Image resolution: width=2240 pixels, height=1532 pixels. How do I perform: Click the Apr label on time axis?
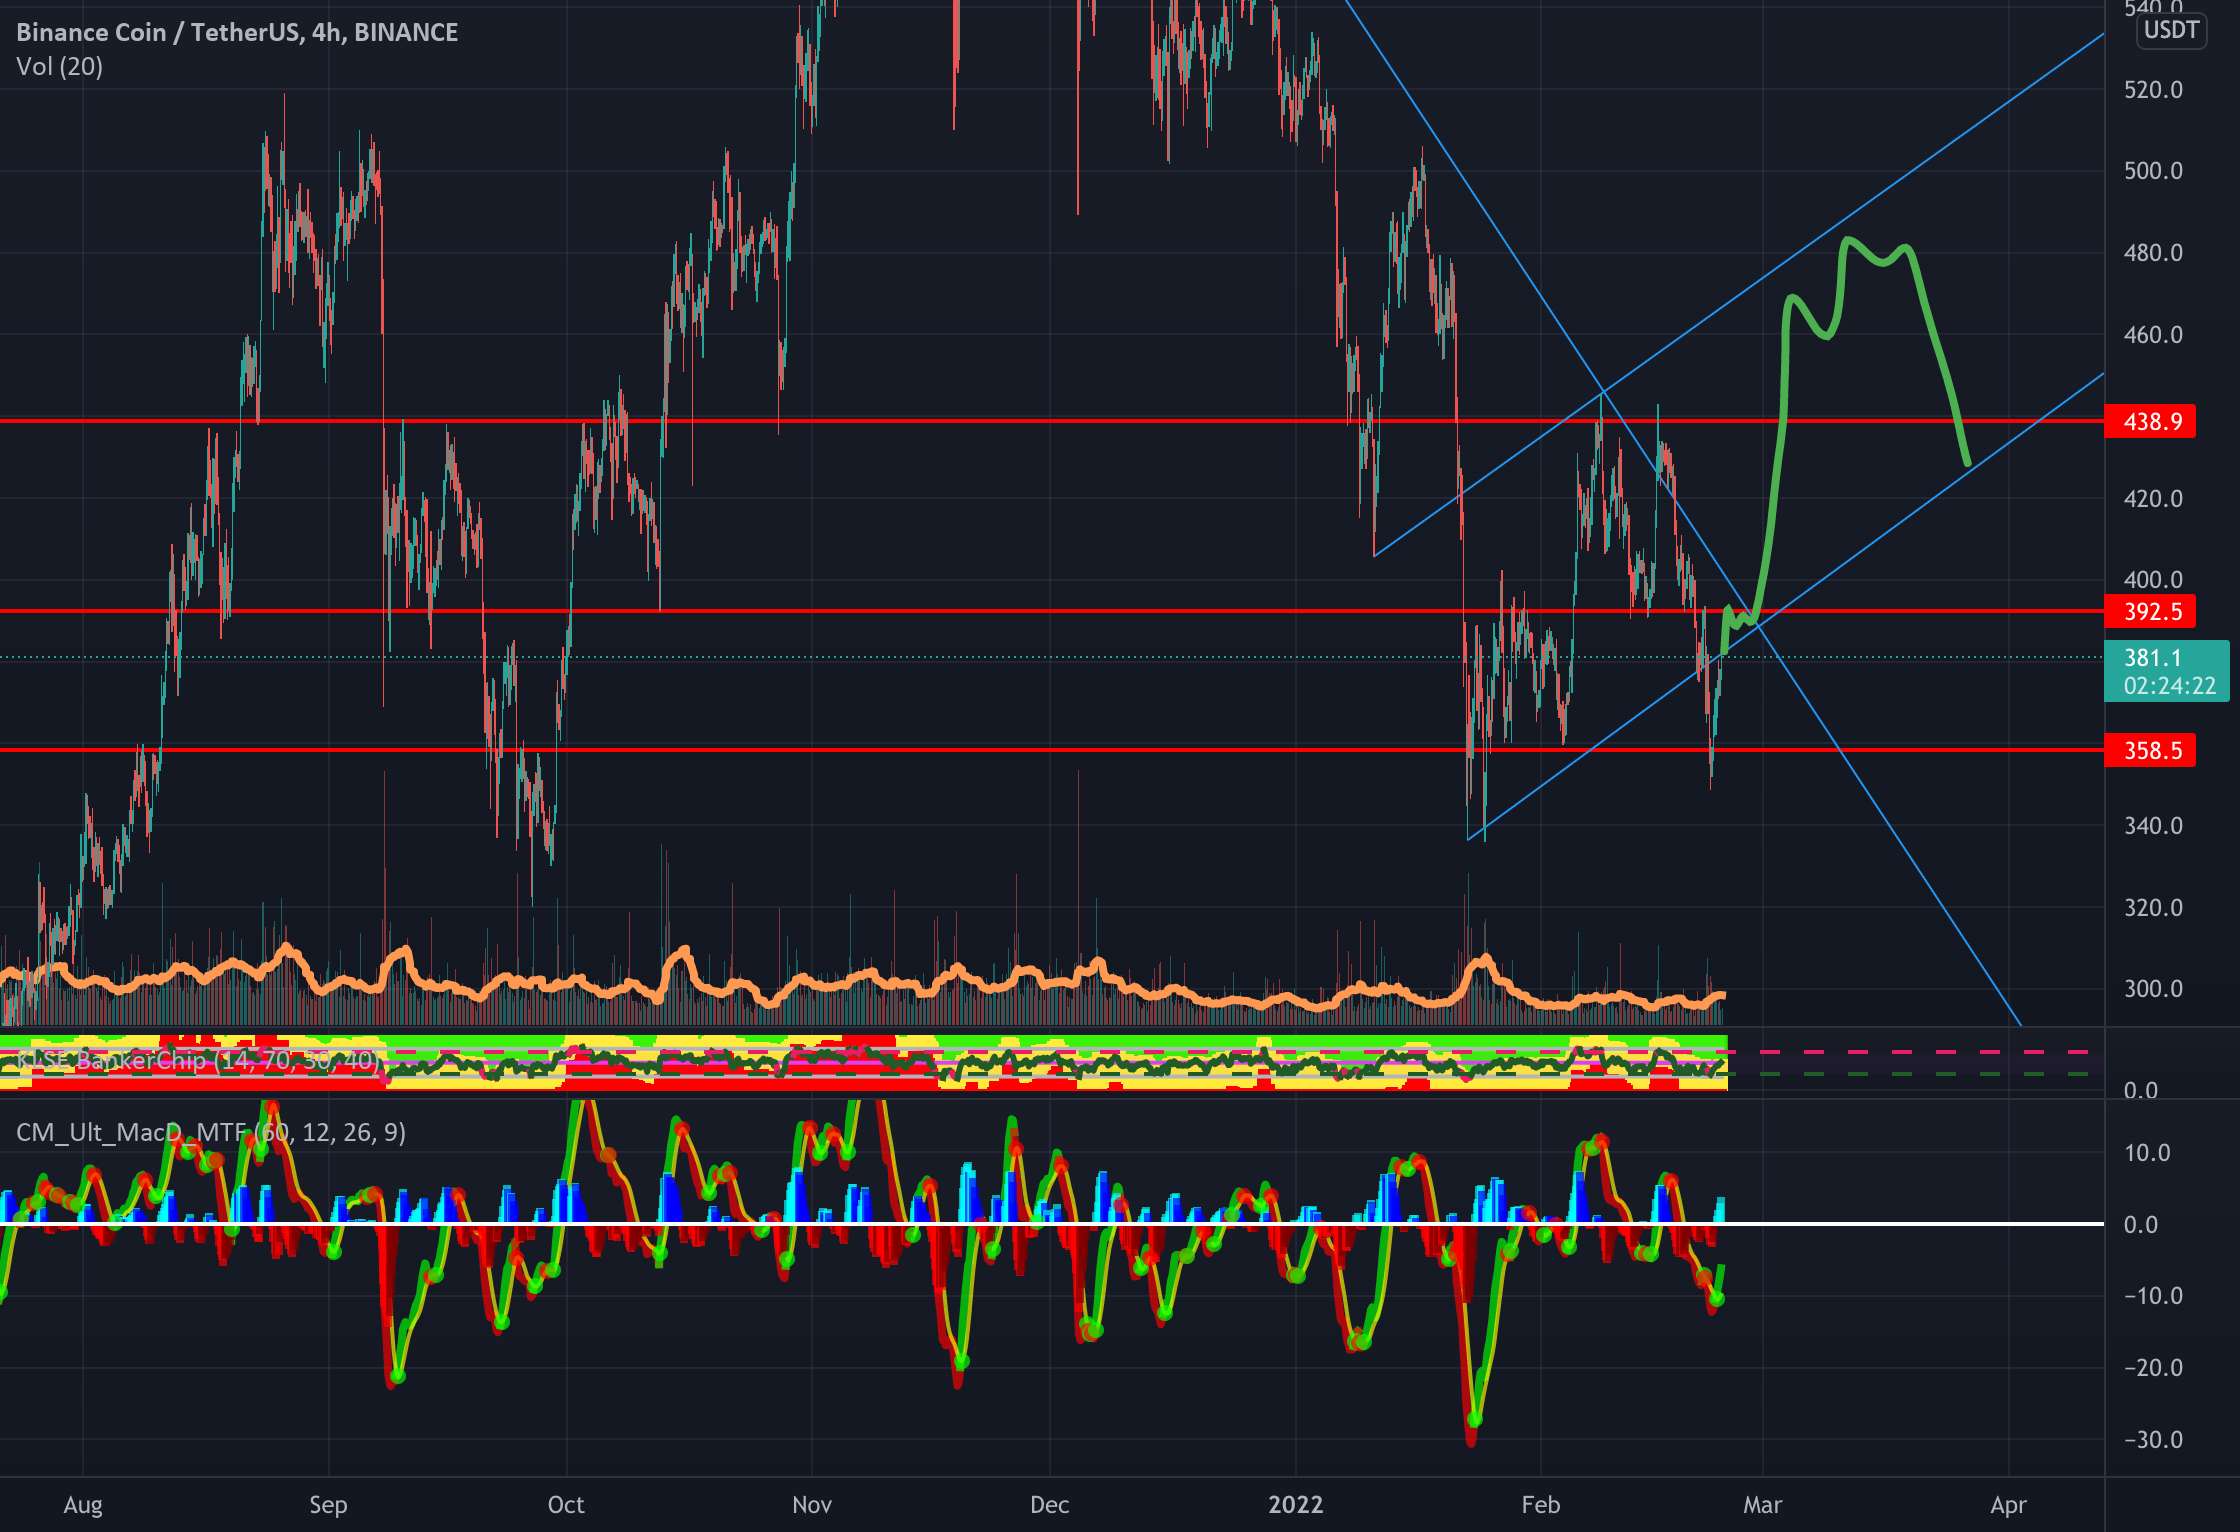2008,1505
